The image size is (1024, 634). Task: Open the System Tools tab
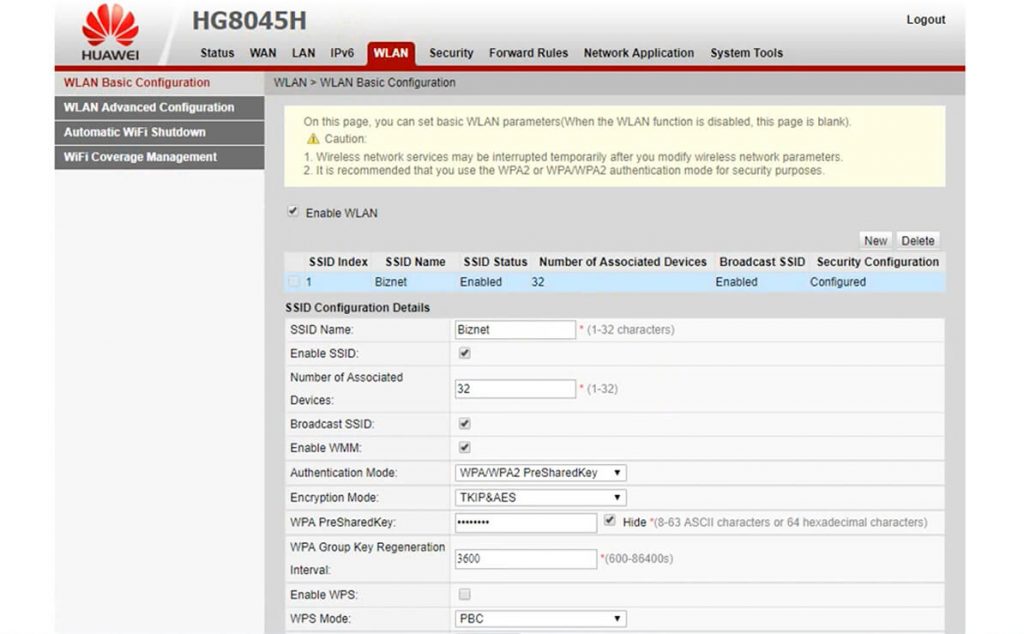pos(746,53)
